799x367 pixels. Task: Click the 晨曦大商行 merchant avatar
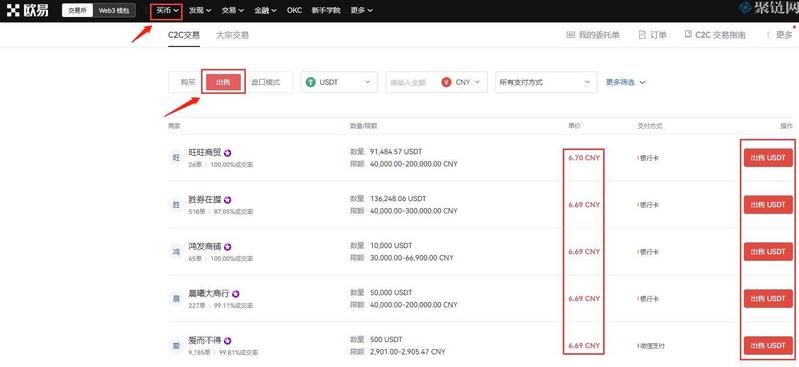(x=176, y=299)
